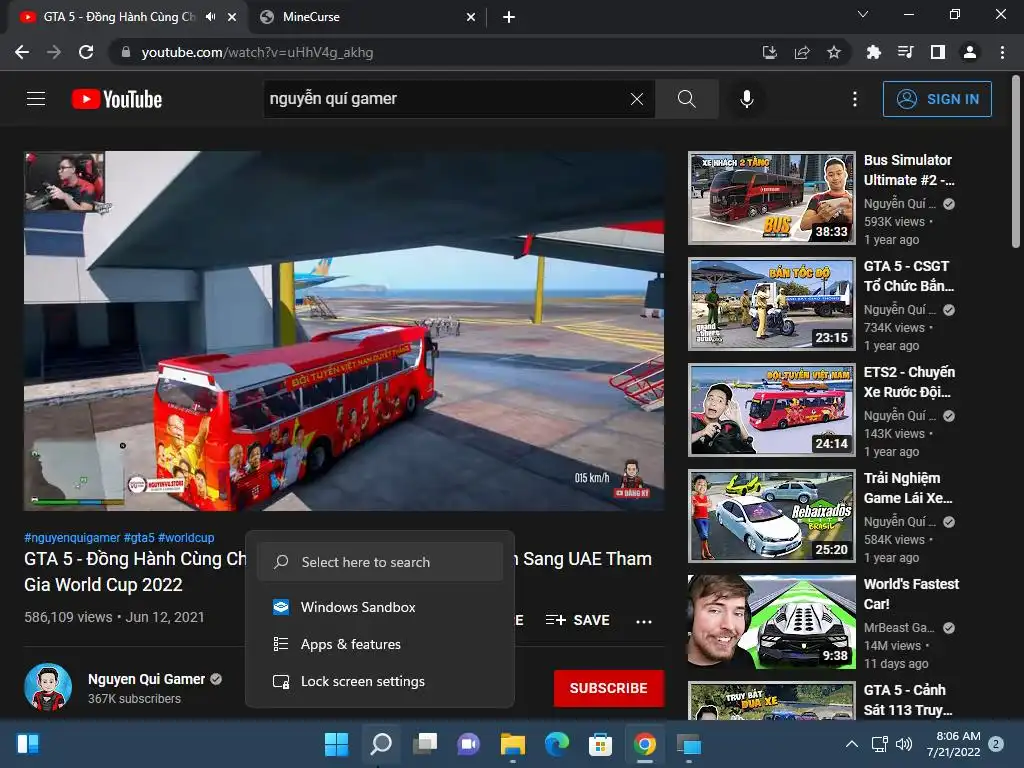
Task: Share this page via the share icon
Action: (802, 52)
